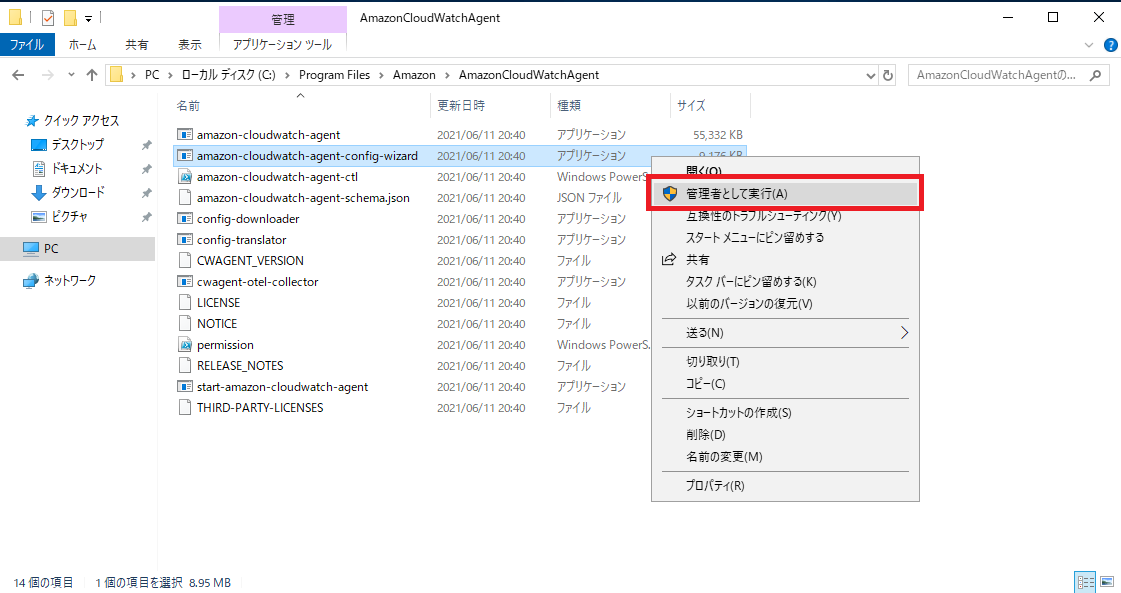Select the cwagent-otel-collector application icon
Screen dimensions: 1121x593
click(184, 282)
